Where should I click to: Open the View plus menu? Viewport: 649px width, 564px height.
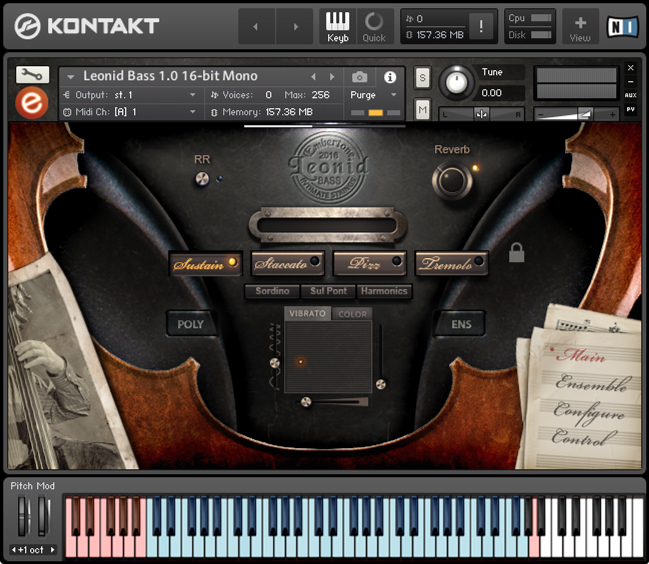click(x=580, y=27)
